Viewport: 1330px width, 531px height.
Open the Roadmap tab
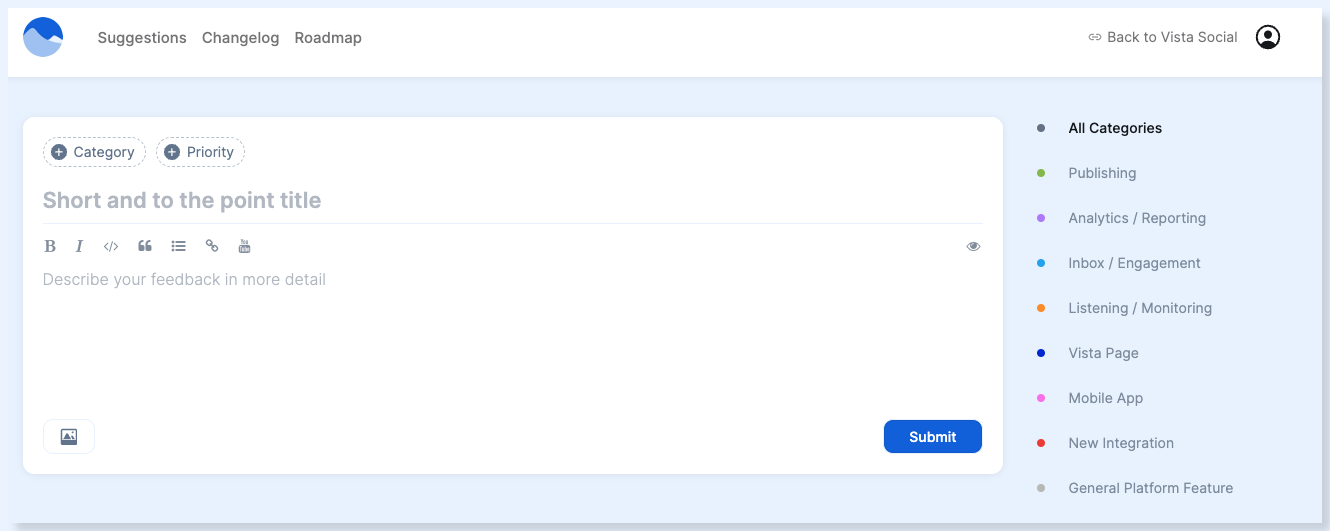tap(328, 38)
